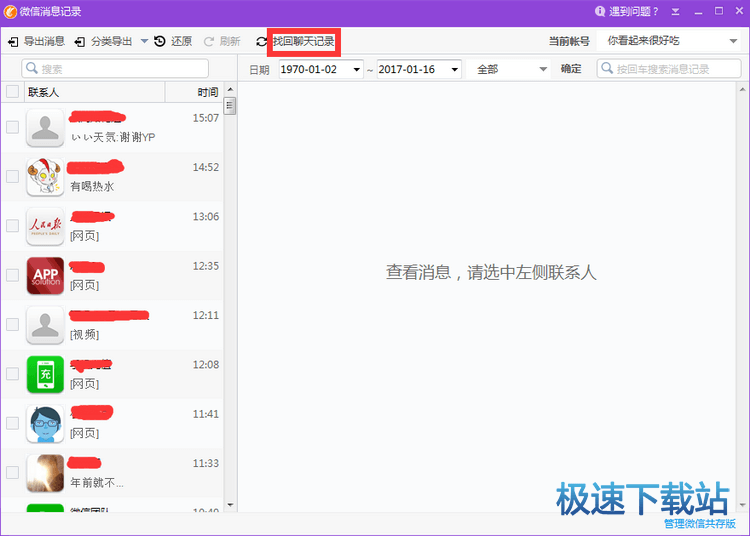
Task: Toggle the select-all checkbox in header
Action: click(12, 92)
